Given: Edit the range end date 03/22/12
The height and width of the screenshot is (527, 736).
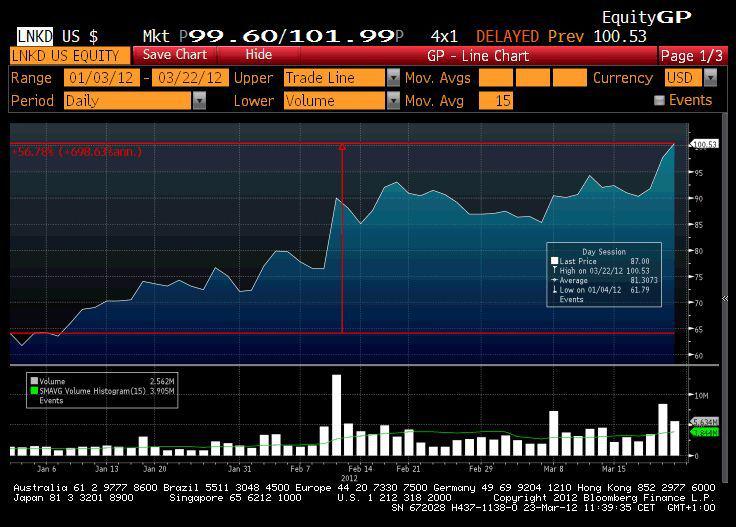Looking at the screenshot, I should [190, 77].
